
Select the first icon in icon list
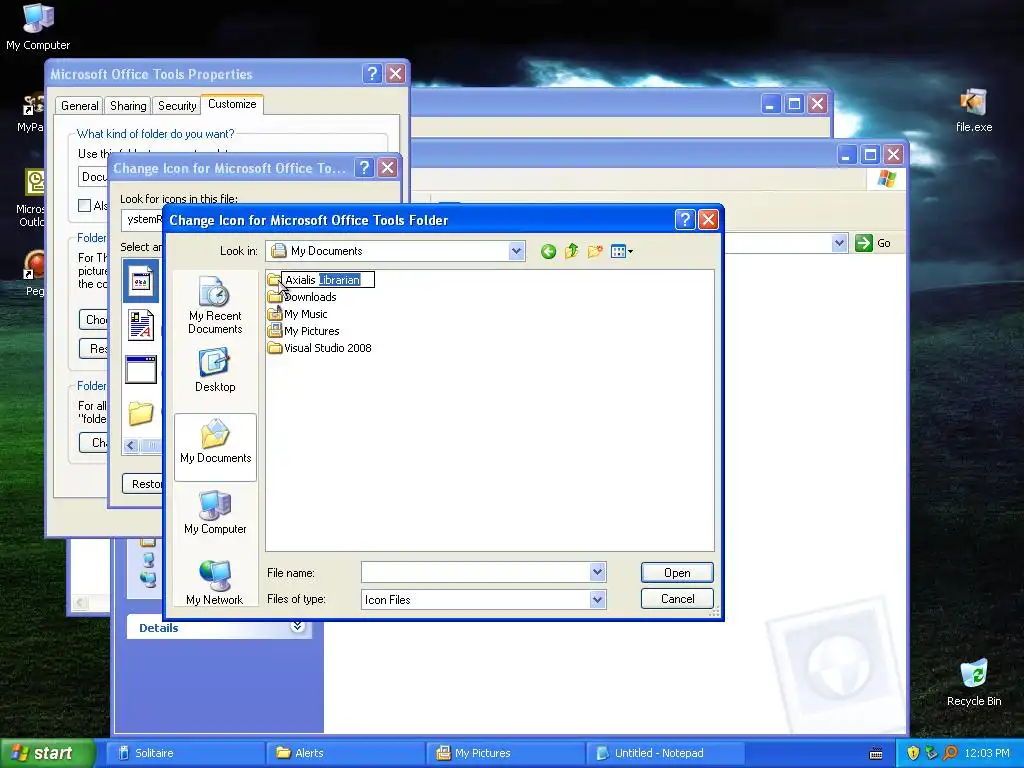point(141,281)
